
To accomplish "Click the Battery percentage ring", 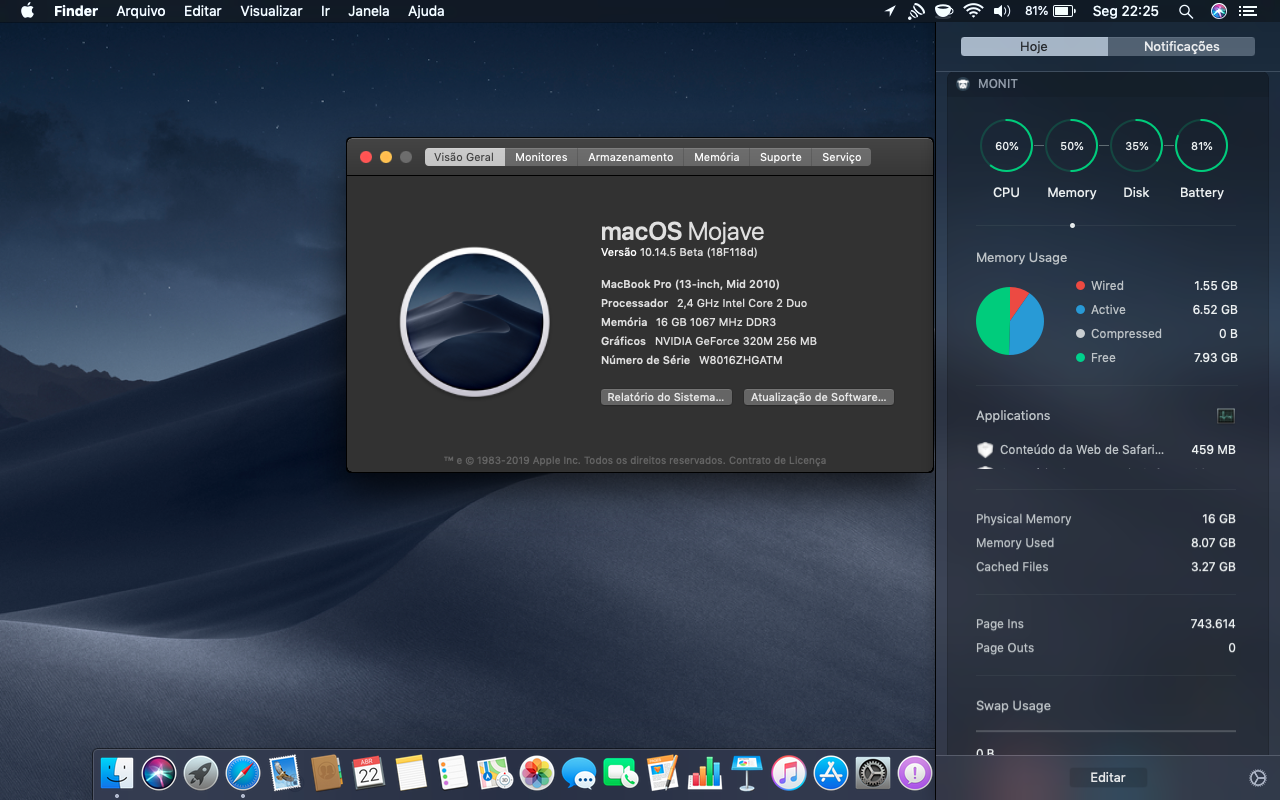I will coord(1201,146).
